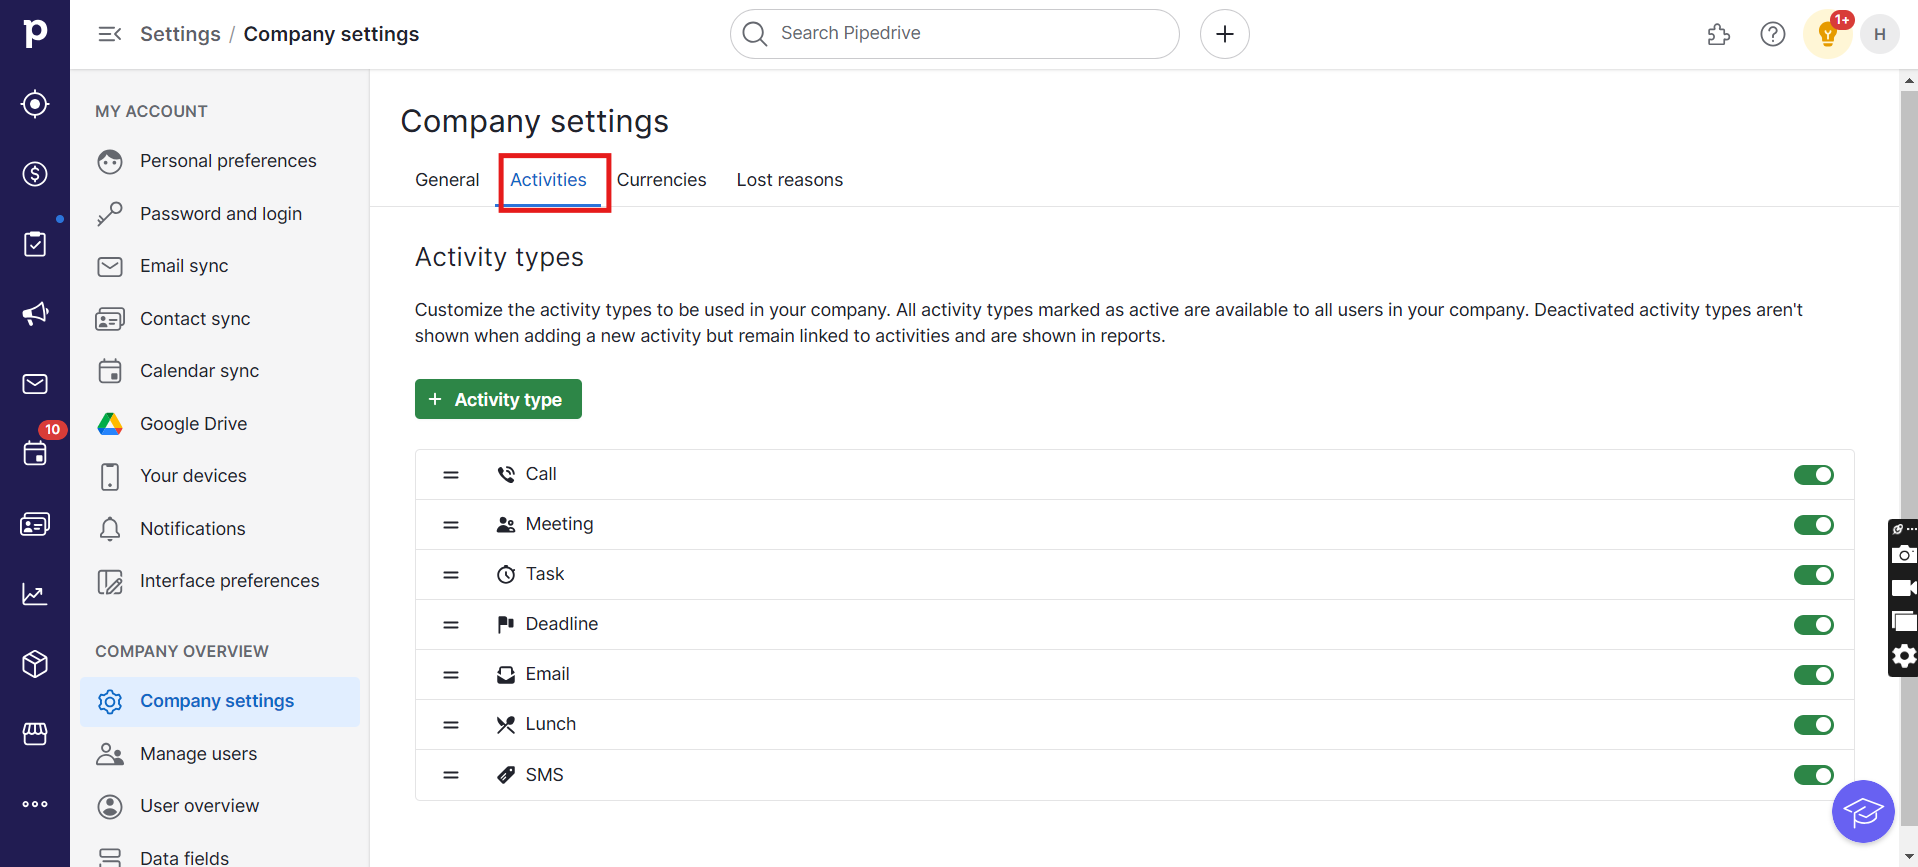Open Activities calendar icon with badge 10
The height and width of the screenshot is (867, 1918).
[35, 452]
